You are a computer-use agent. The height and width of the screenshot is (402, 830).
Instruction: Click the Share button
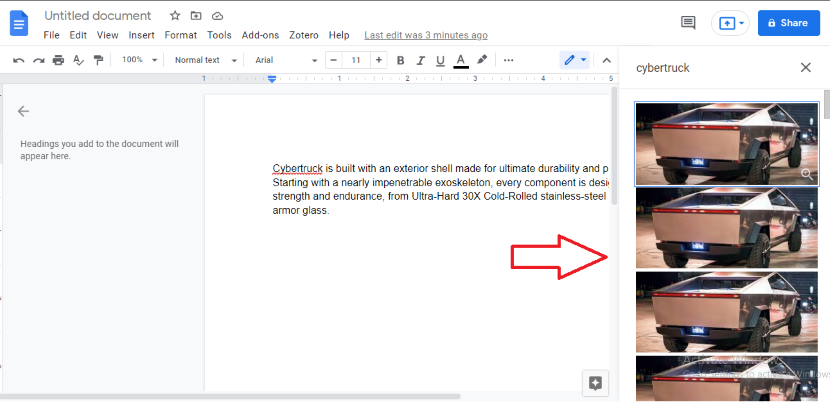[789, 23]
